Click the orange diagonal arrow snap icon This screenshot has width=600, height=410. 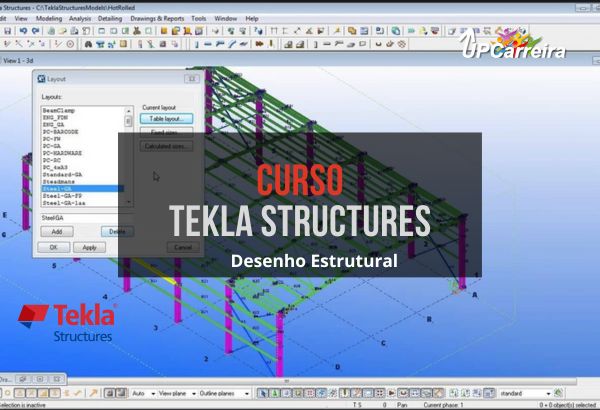[93, 393]
